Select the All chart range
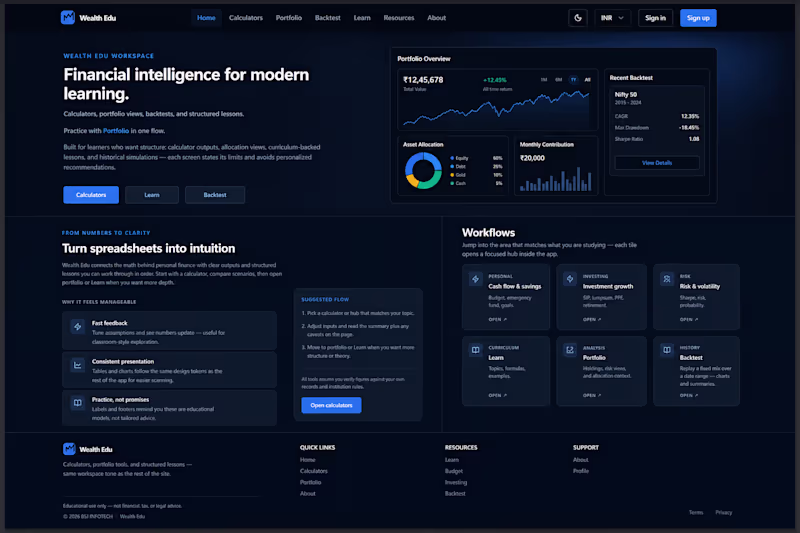This screenshot has height=533, width=800. (587, 80)
